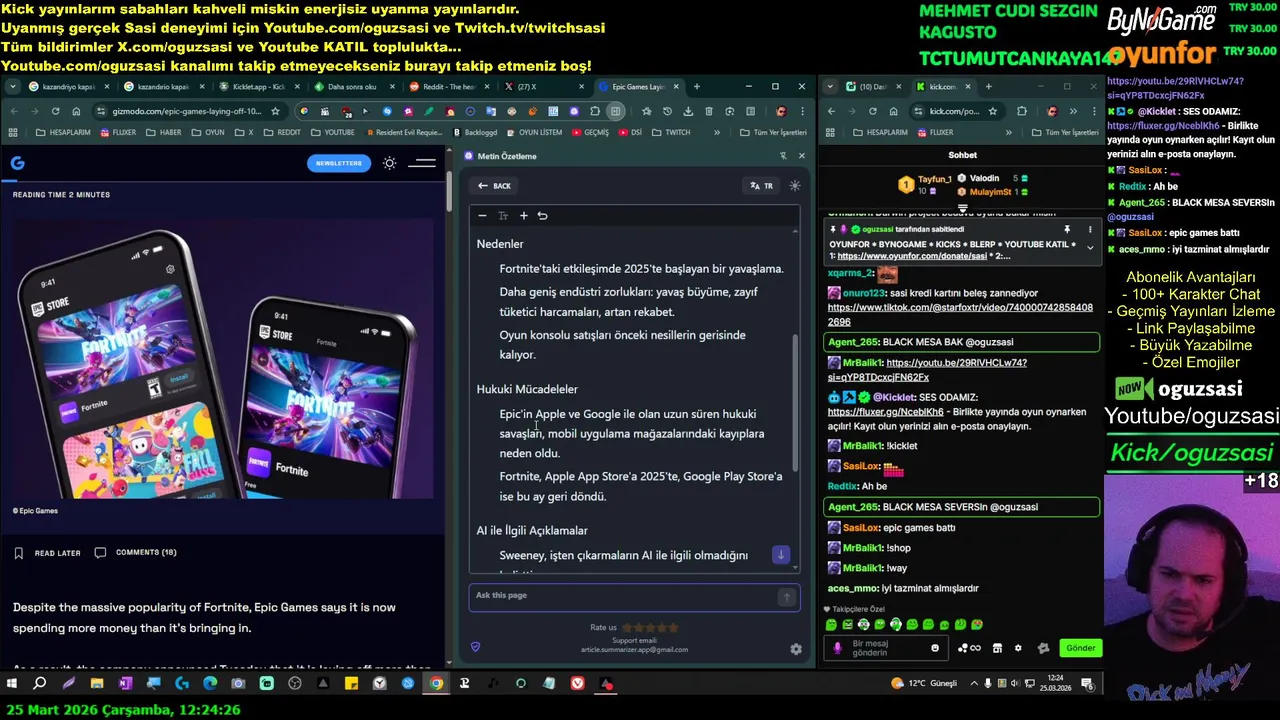Expand hidden bookmarks chevron in left window

click(x=716, y=132)
